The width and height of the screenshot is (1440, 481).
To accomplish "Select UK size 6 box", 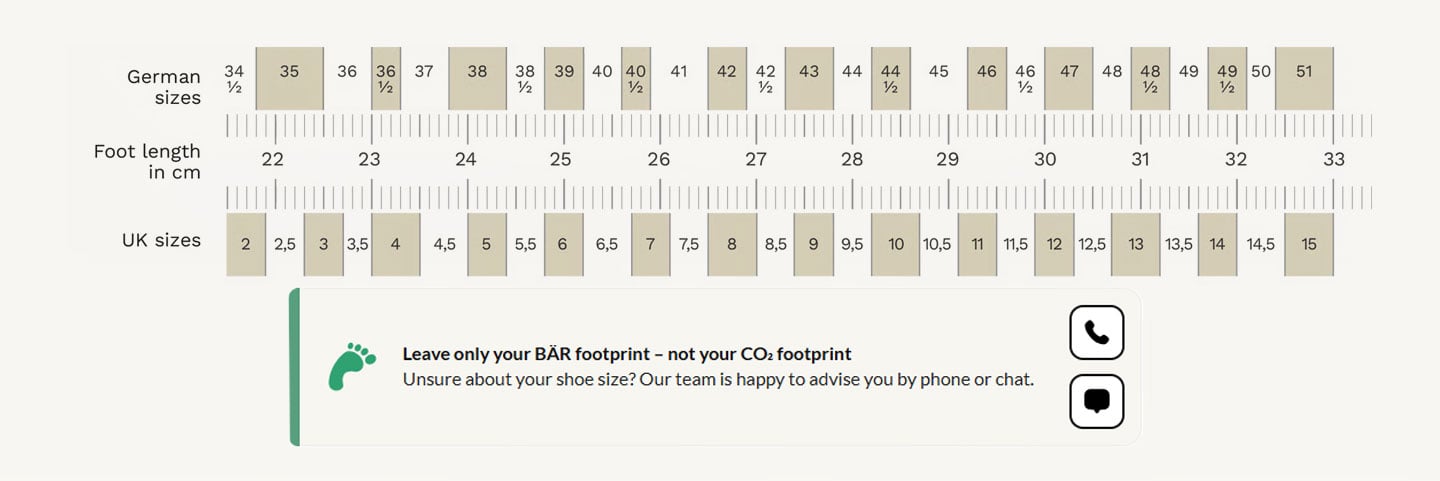I will [564, 244].
